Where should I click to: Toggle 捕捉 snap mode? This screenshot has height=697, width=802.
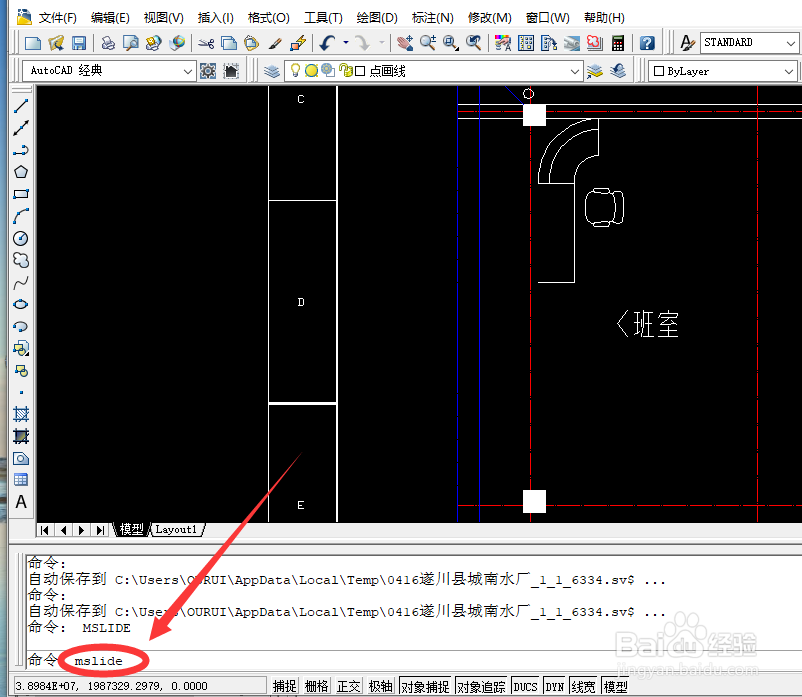(284, 686)
